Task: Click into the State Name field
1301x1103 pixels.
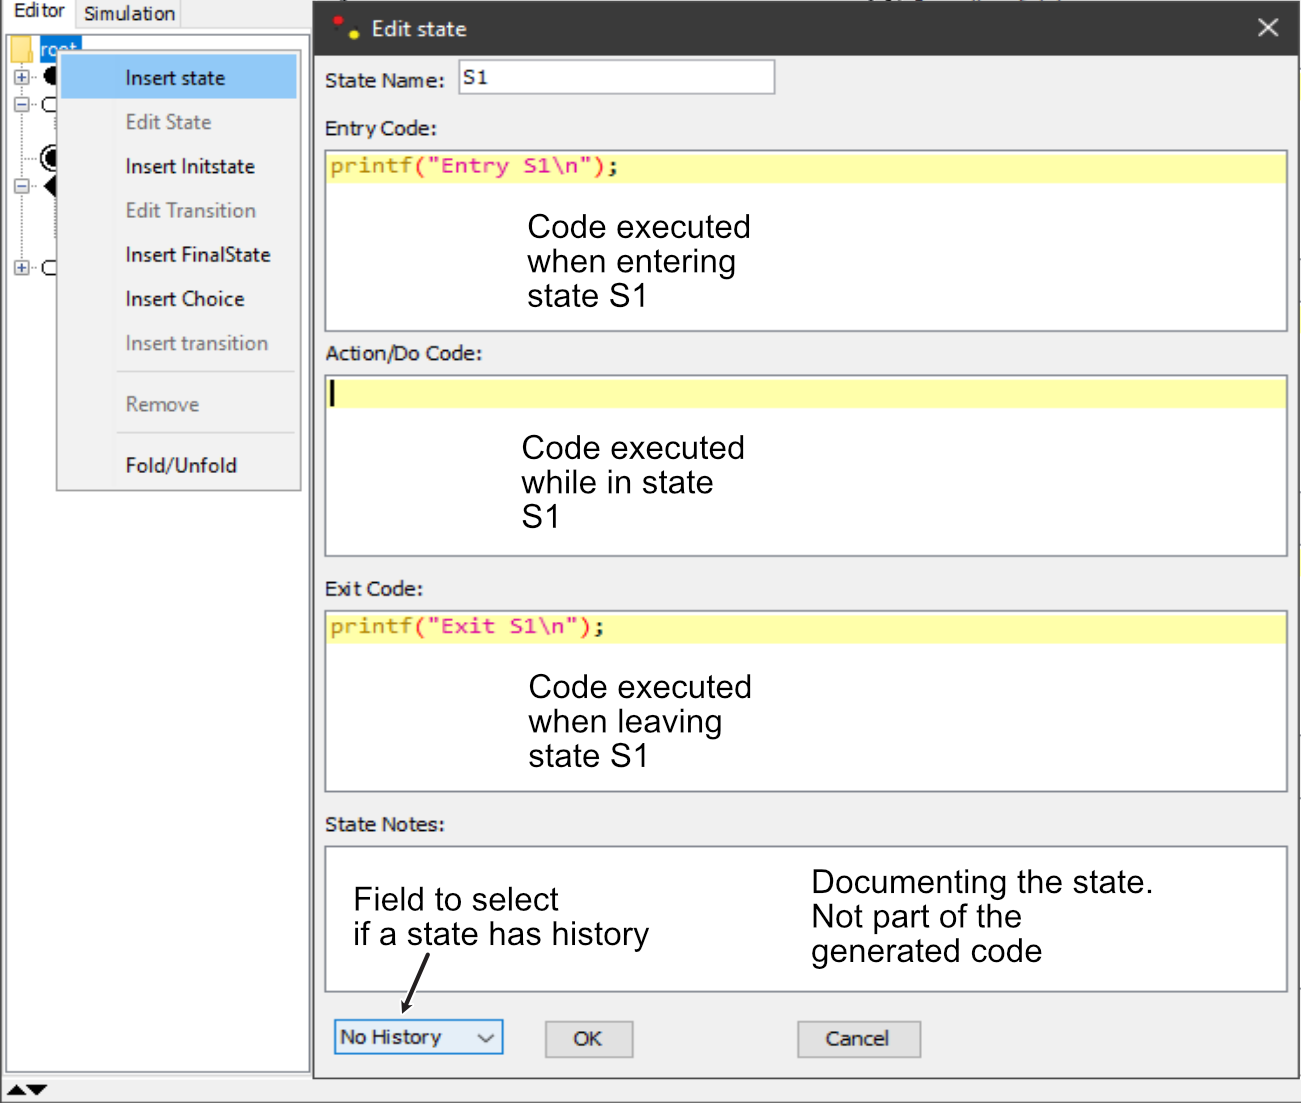Action: (616, 78)
